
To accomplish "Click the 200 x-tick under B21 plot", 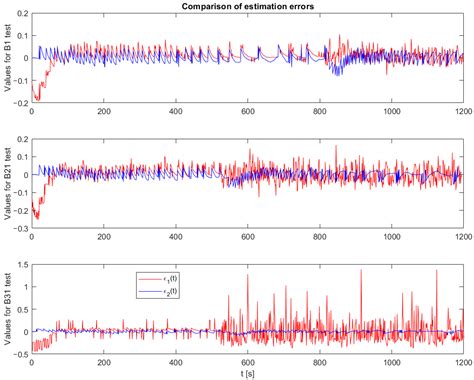I will pyautogui.click(x=104, y=237).
